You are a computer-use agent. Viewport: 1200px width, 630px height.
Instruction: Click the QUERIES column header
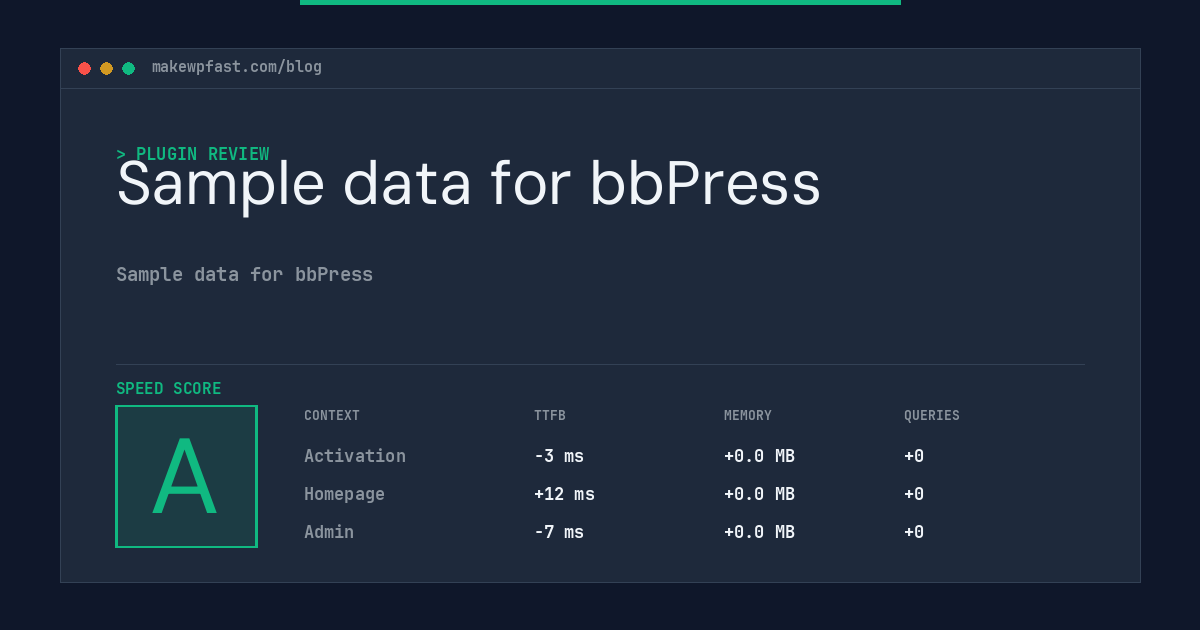coord(932,416)
